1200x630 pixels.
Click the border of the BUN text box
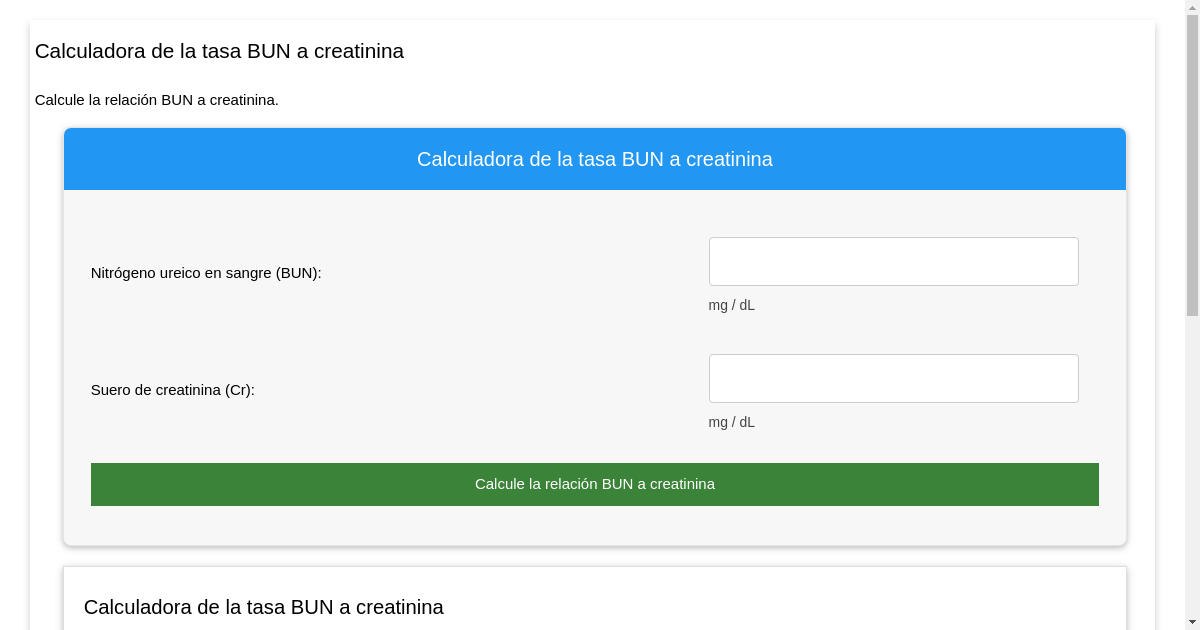893,238
